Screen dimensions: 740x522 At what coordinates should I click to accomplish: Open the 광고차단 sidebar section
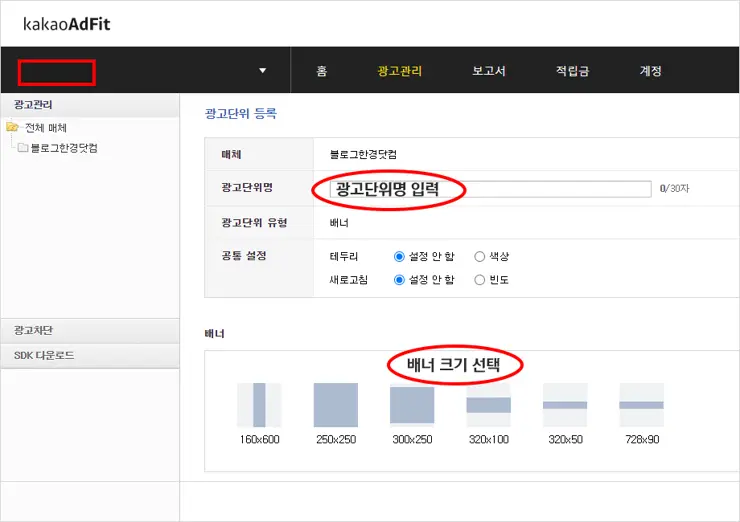pyautogui.click(x=90, y=330)
